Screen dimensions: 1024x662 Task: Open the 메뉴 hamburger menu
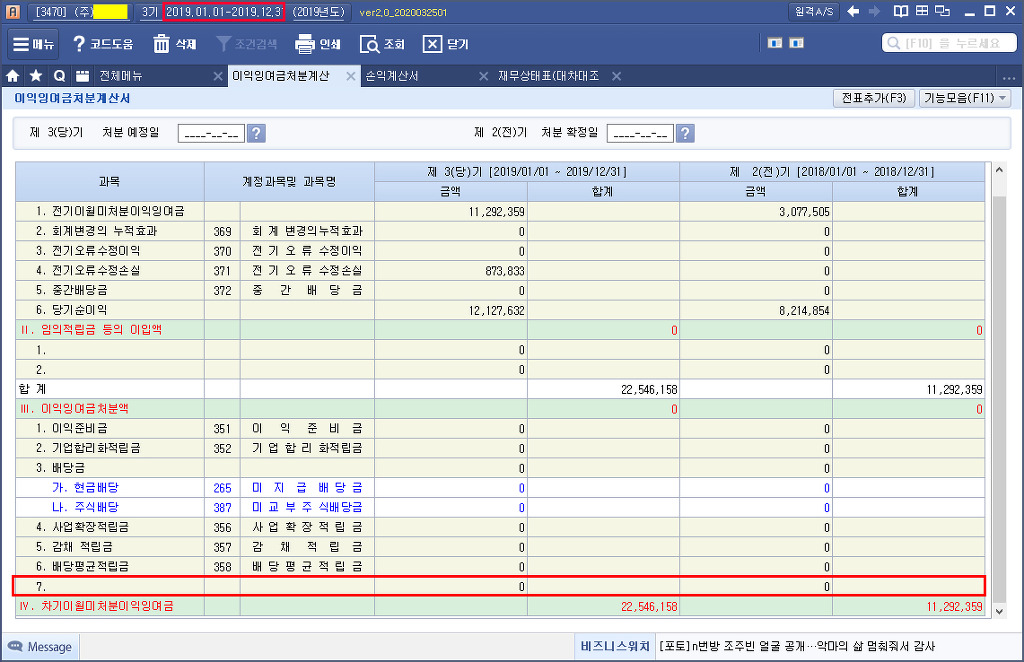coord(34,44)
